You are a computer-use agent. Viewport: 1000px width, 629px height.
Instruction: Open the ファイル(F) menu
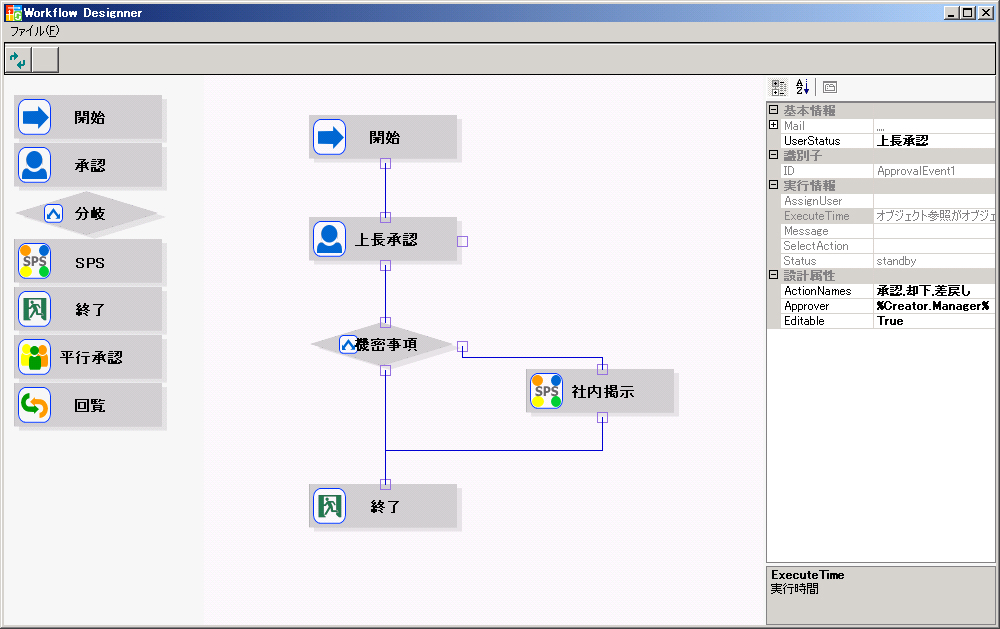[34, 31]
